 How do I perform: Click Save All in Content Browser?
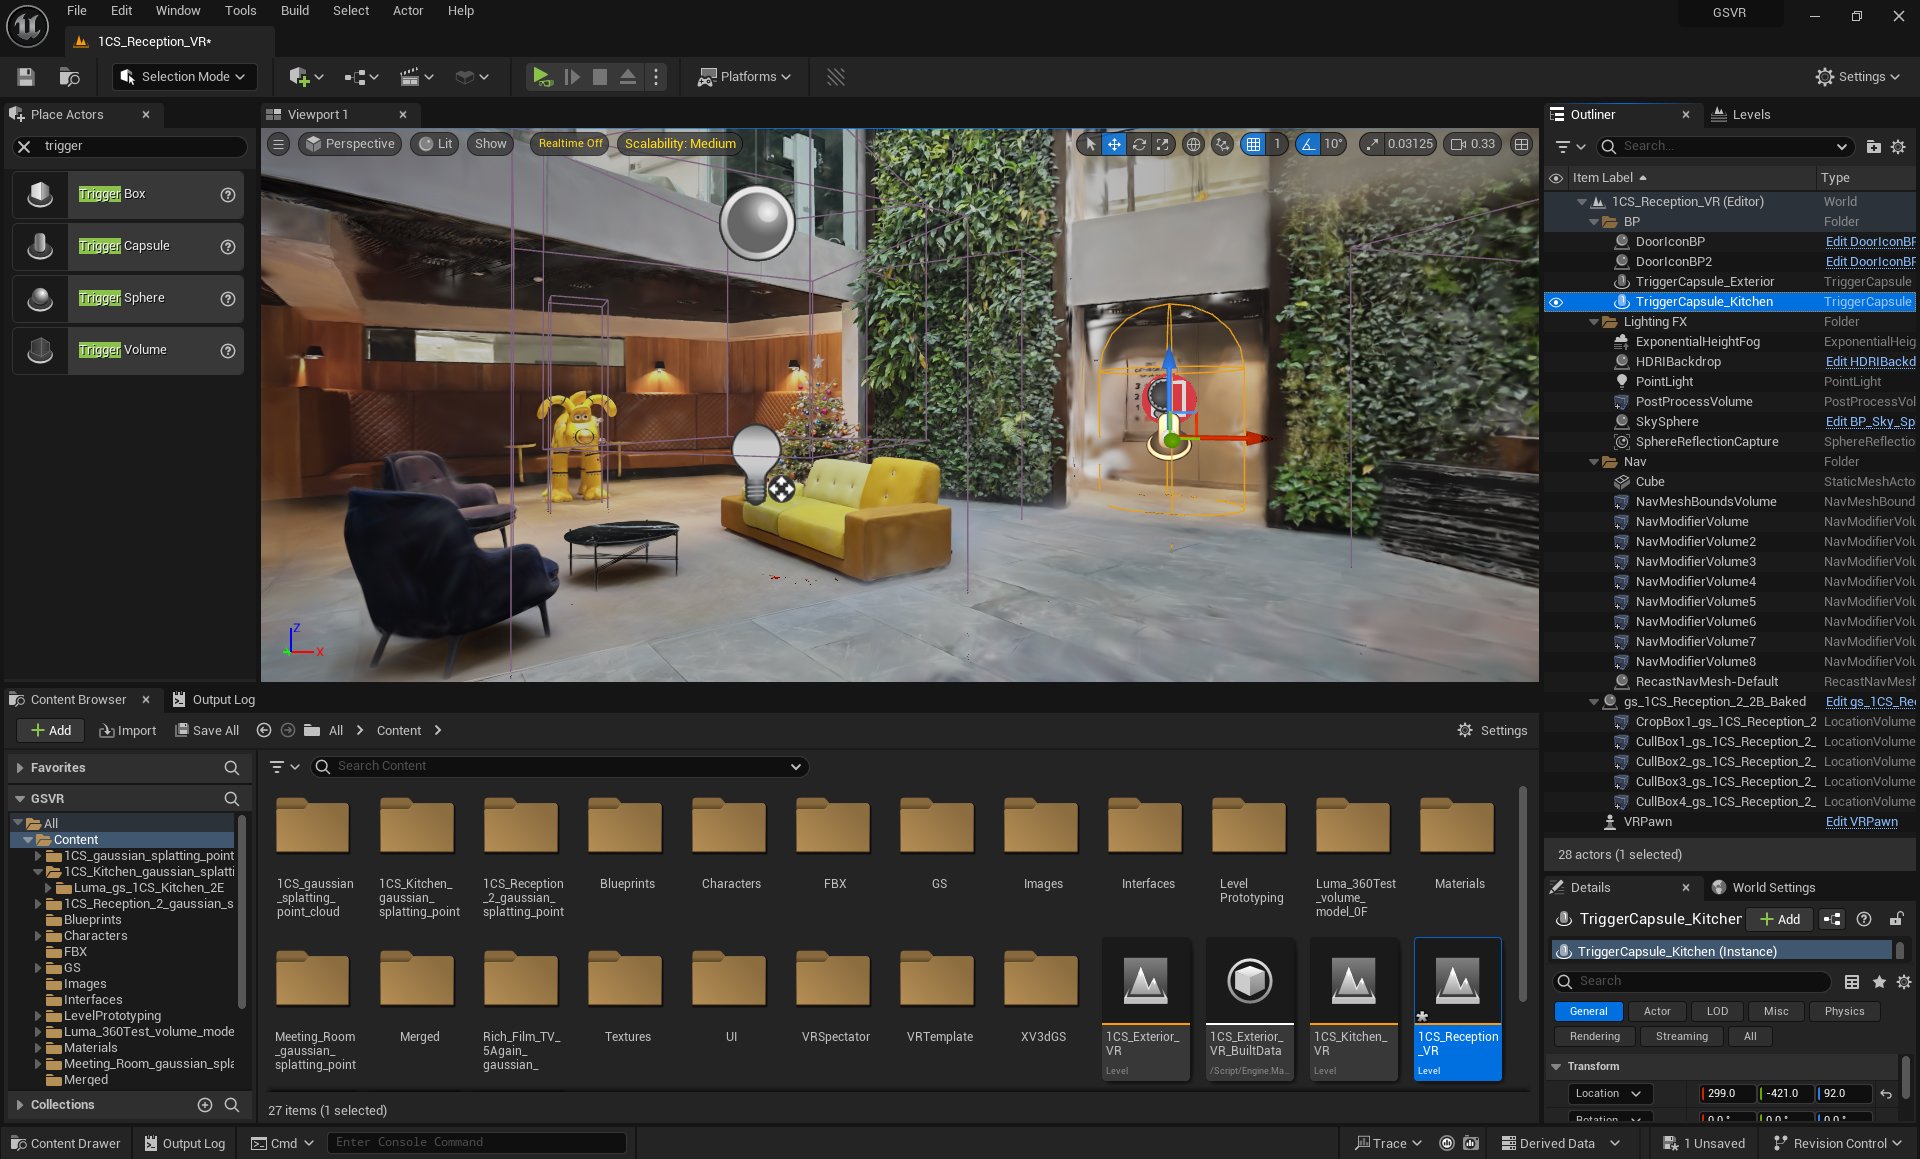[207, 731]
